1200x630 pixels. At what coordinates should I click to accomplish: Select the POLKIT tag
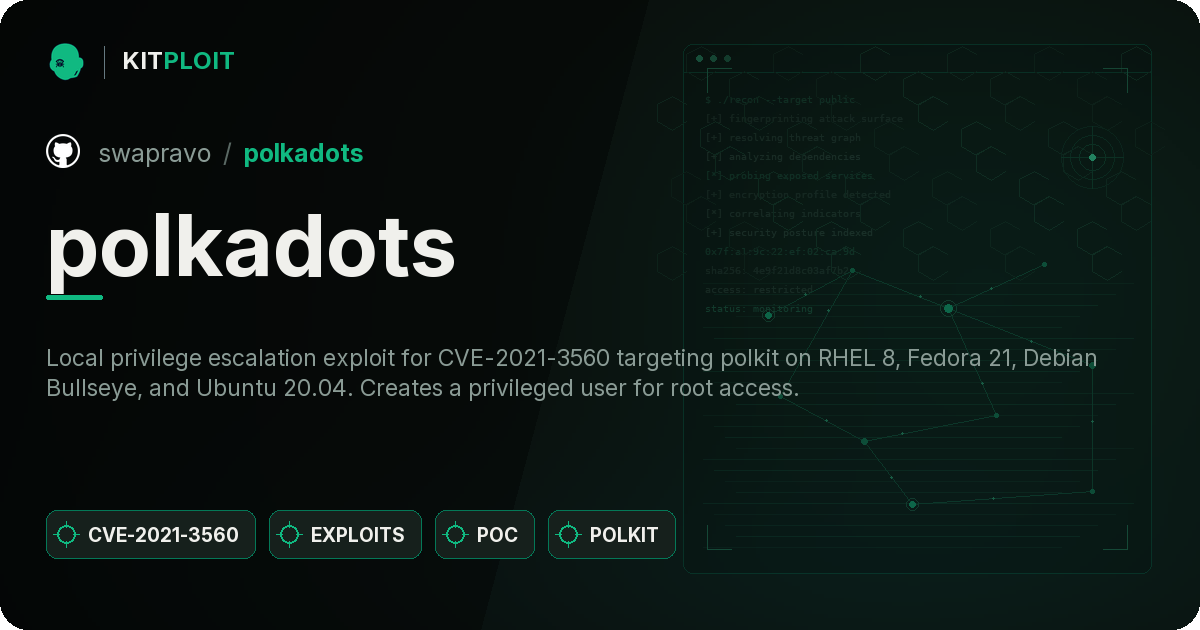pos(612,535)
